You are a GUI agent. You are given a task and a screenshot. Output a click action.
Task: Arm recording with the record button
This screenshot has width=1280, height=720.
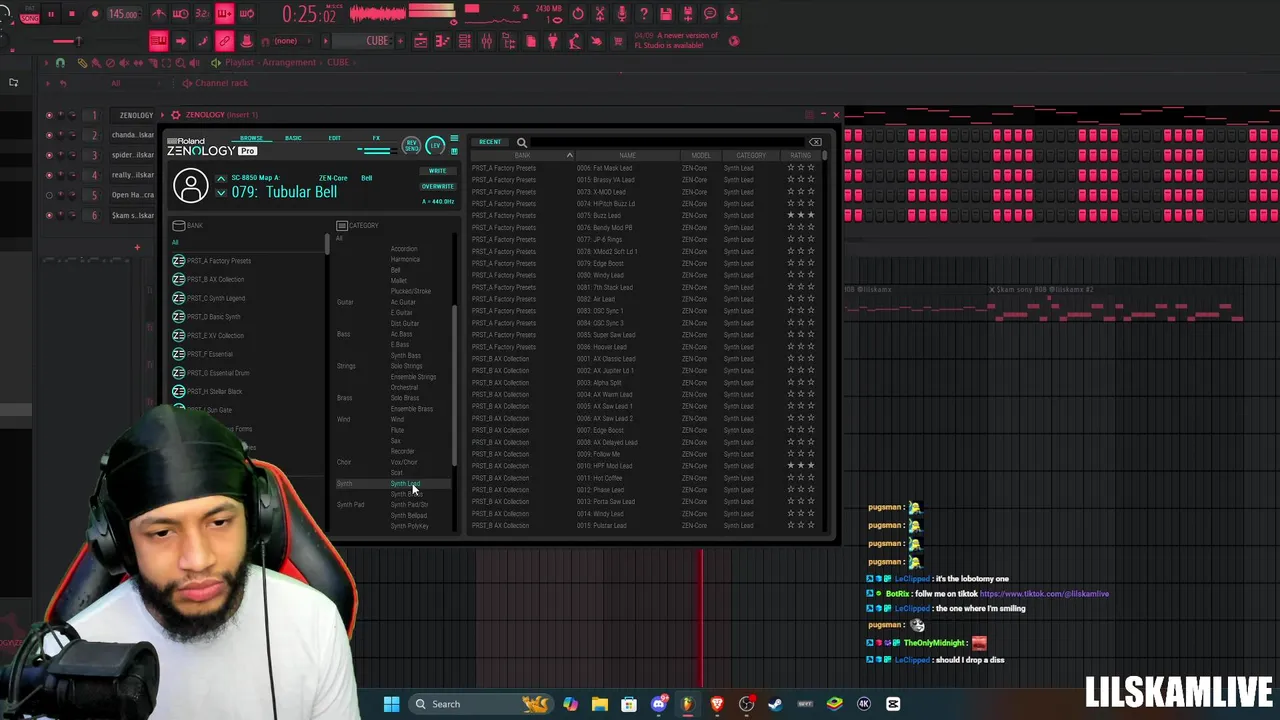(95, 14)
